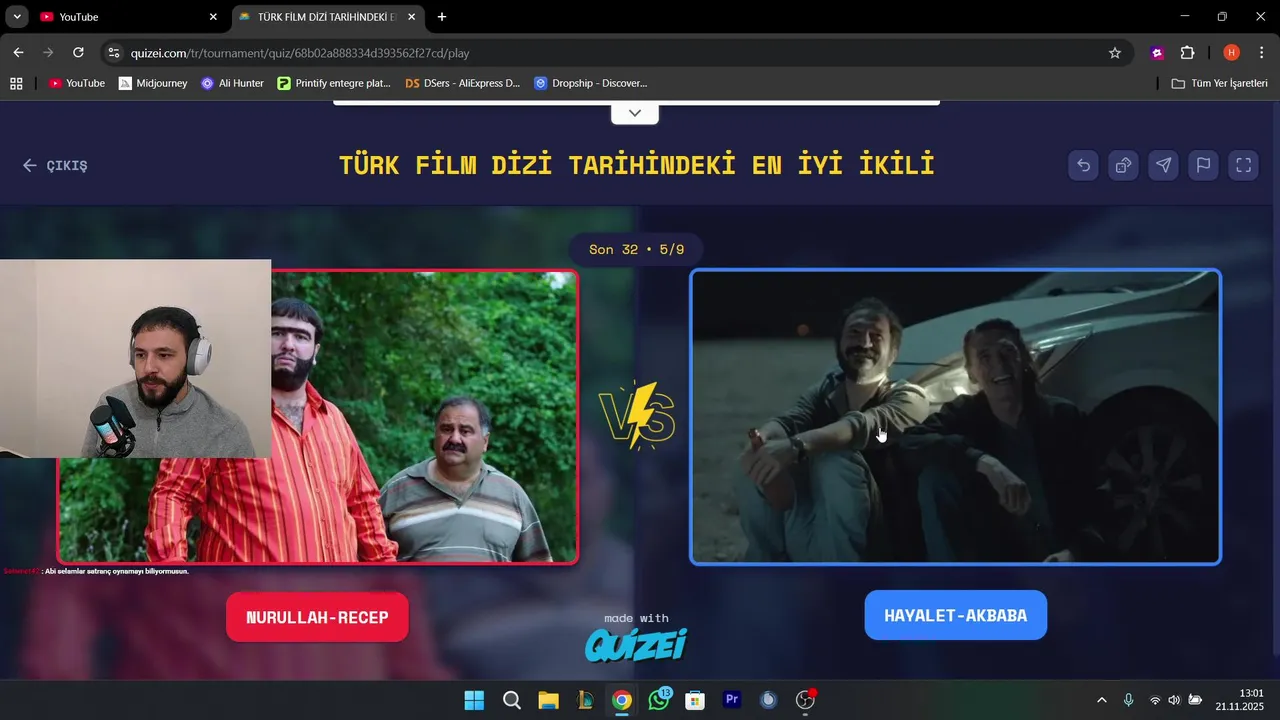
Task: Open WhatsApp from the taskbar
Action: (x=659, y=700)
